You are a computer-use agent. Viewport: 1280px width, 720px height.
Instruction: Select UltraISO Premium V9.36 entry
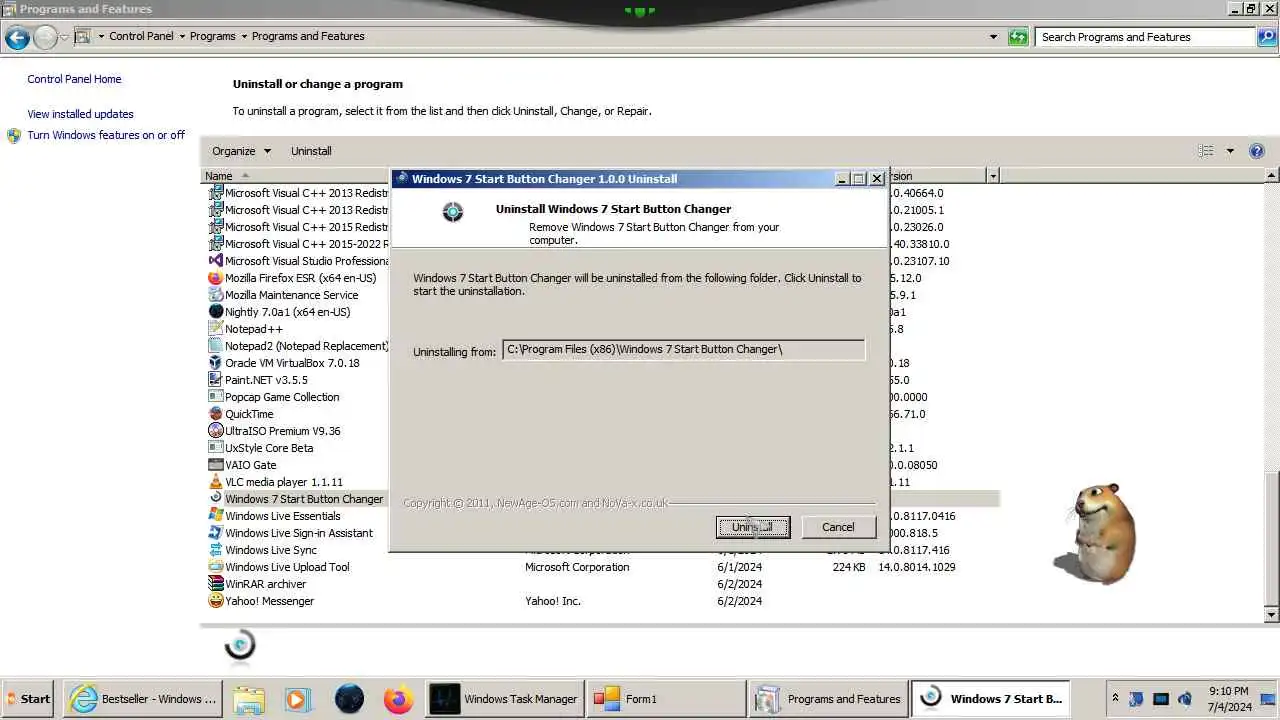(x=282, y=431)
